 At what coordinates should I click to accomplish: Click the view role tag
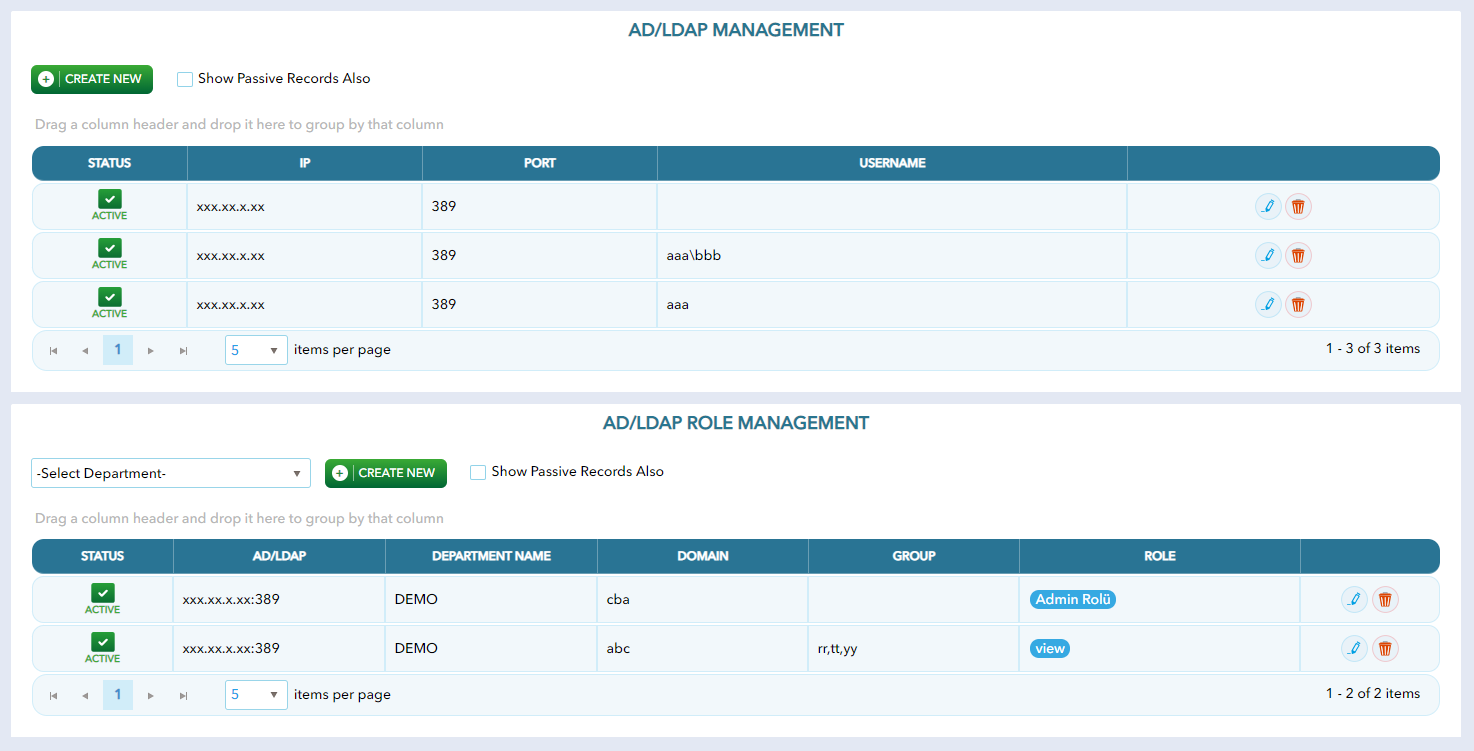click(x=1050, y=649)
